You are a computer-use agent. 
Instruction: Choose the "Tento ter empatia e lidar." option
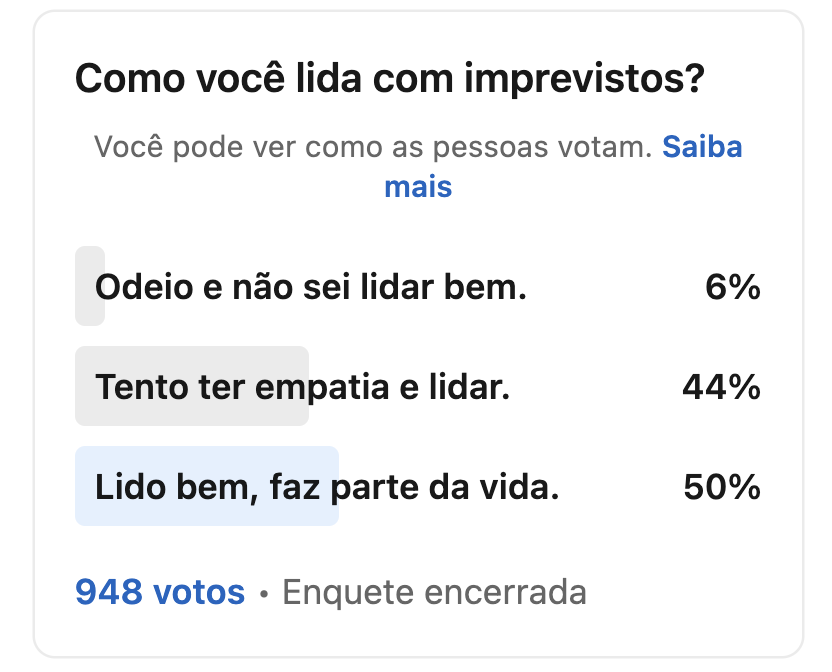(302, 387)
